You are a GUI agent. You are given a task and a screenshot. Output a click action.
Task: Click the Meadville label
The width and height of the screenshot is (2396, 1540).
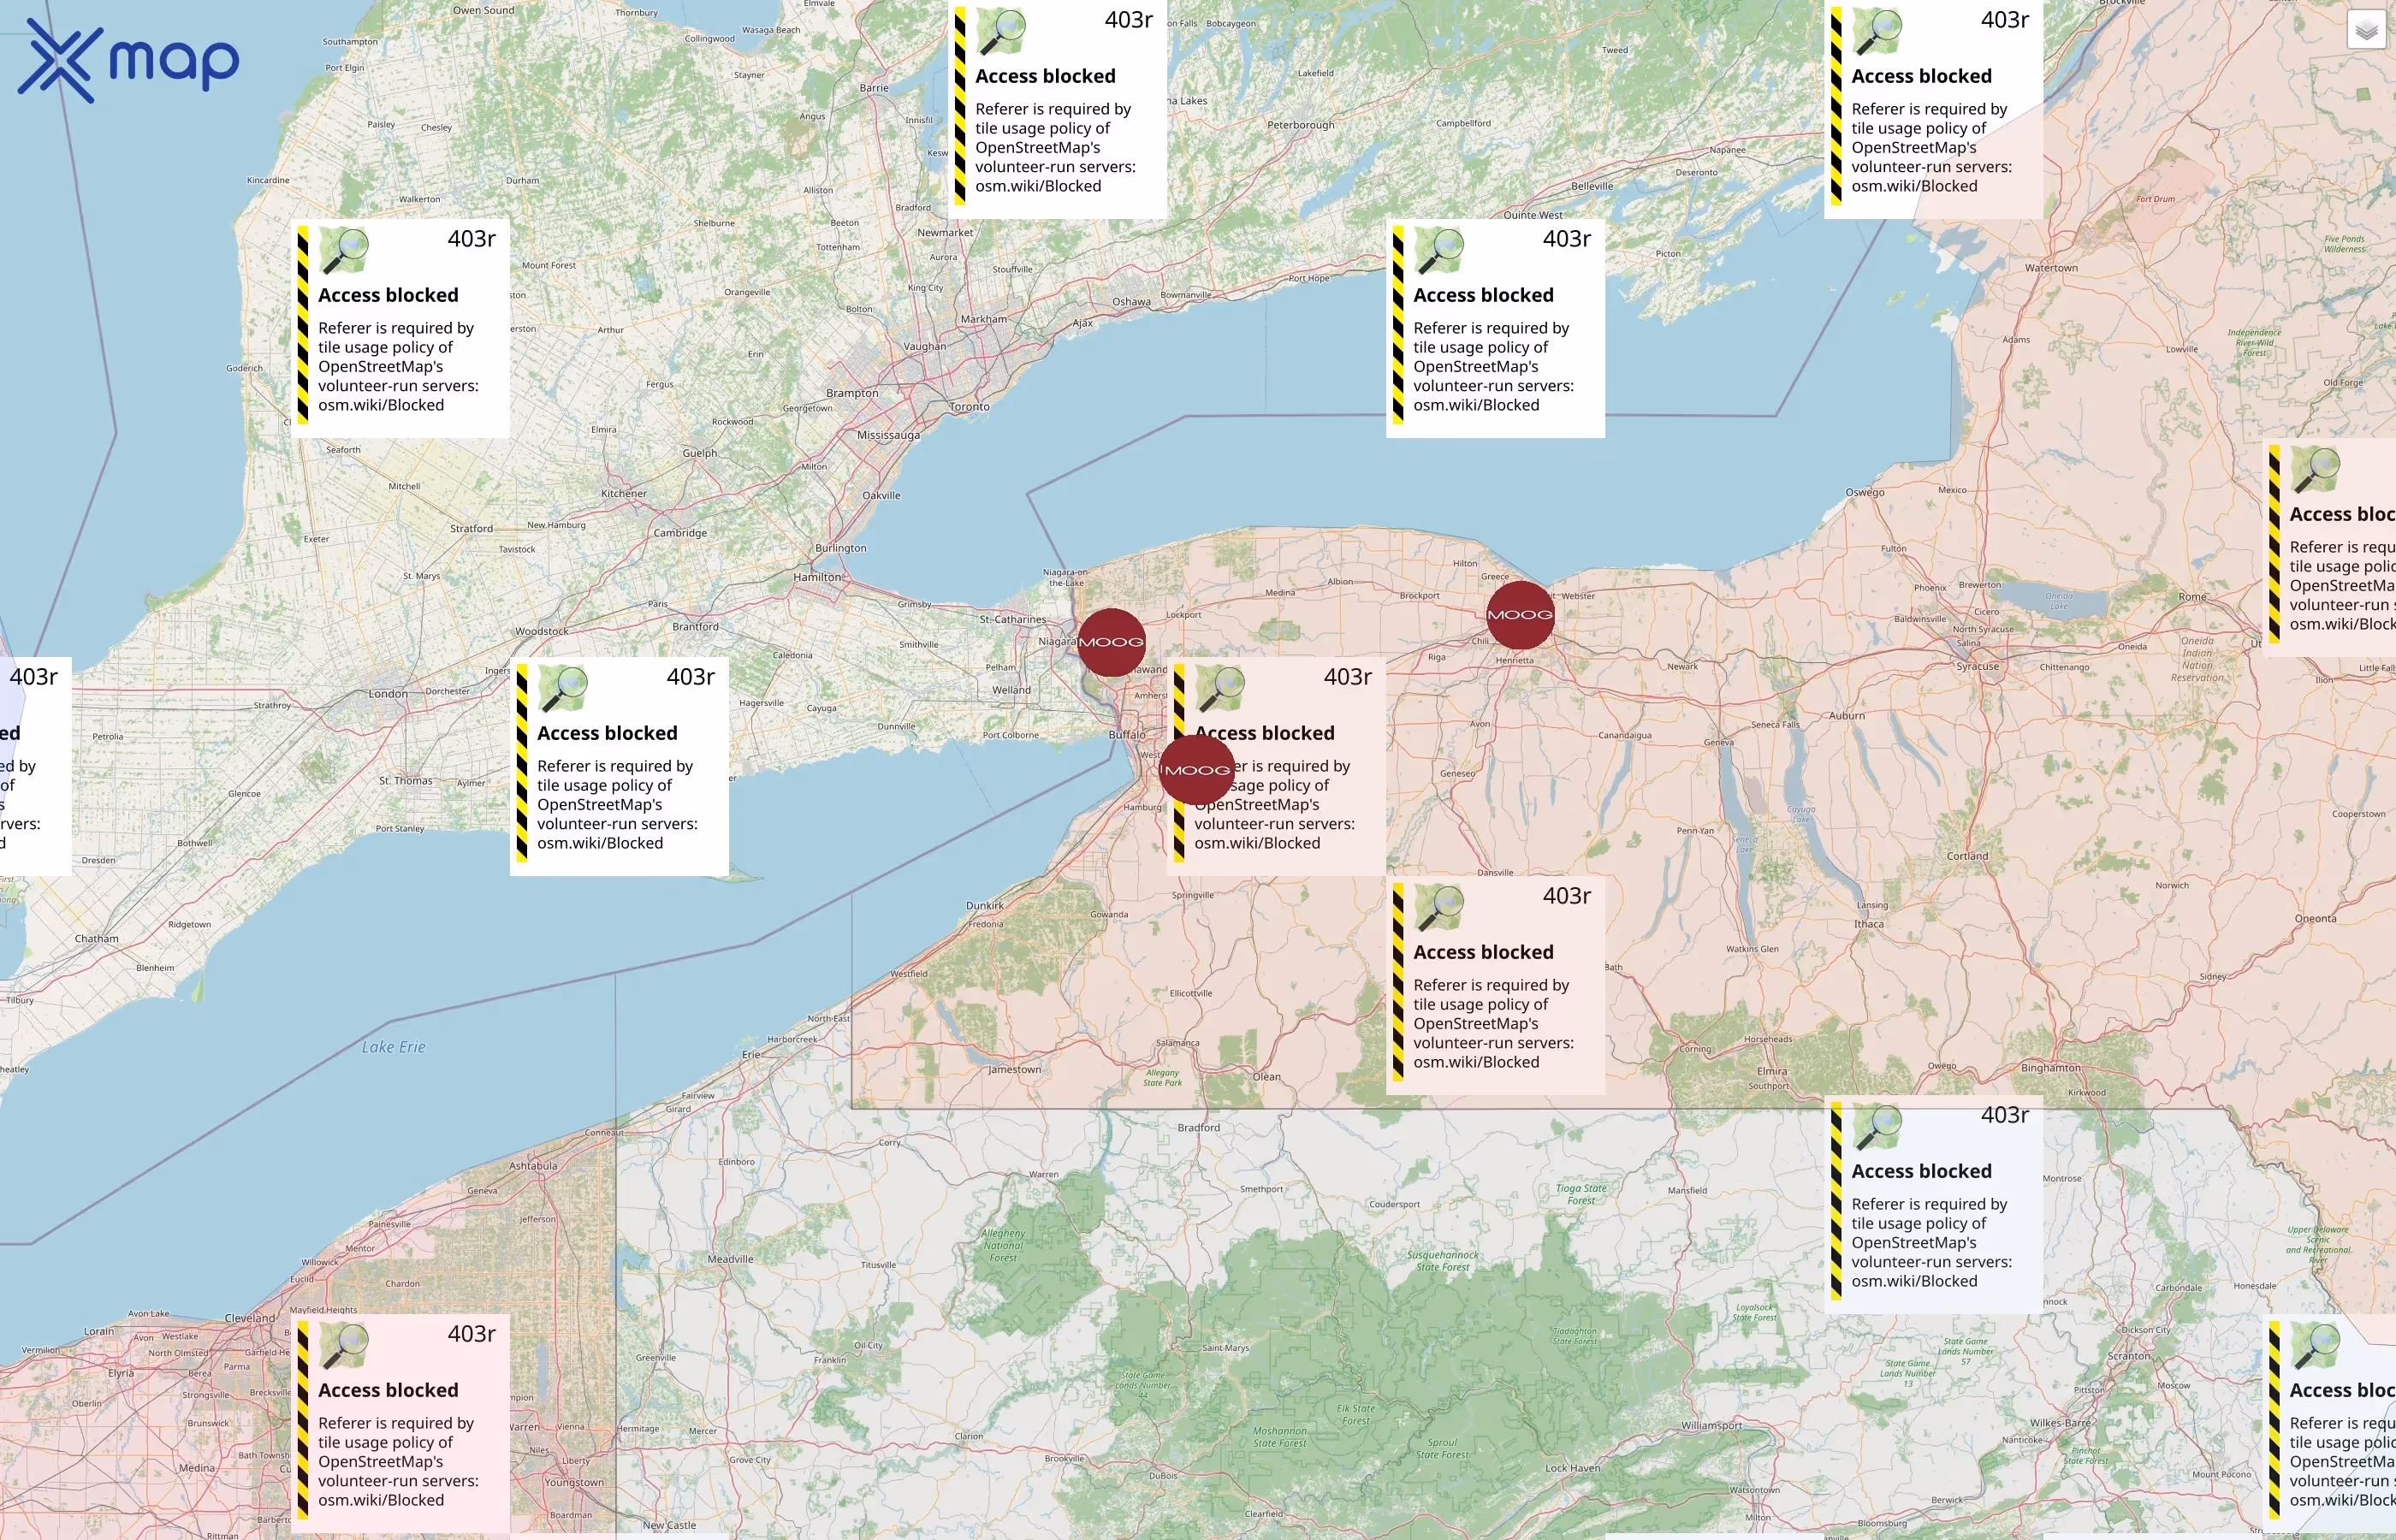click(730, 1259)
